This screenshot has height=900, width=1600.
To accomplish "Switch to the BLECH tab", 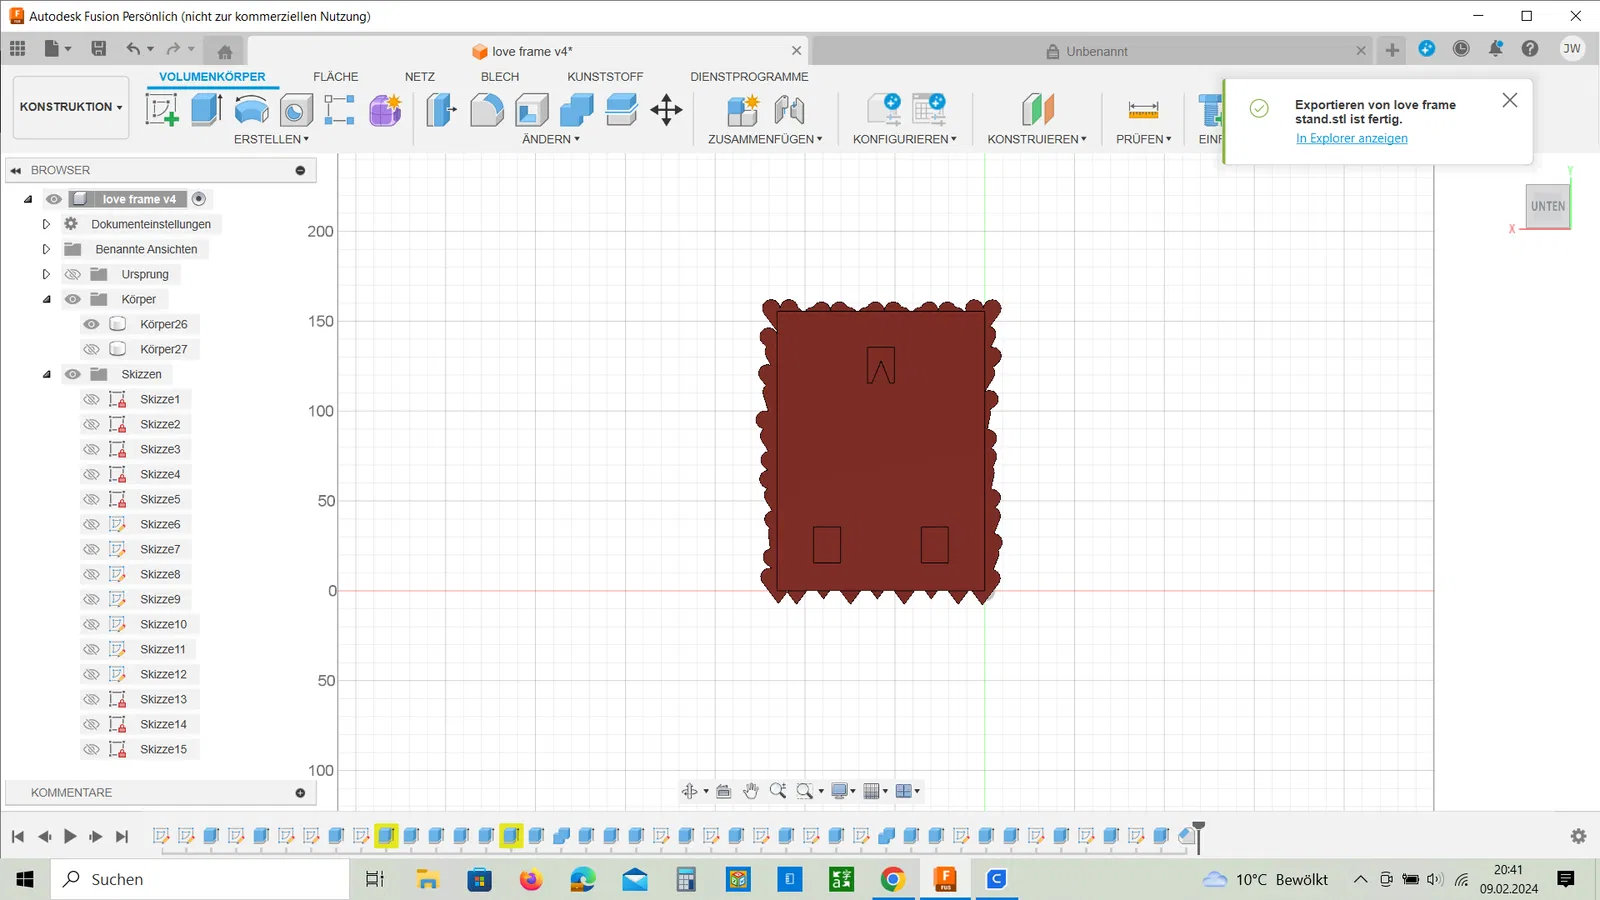I will [500, 77].
